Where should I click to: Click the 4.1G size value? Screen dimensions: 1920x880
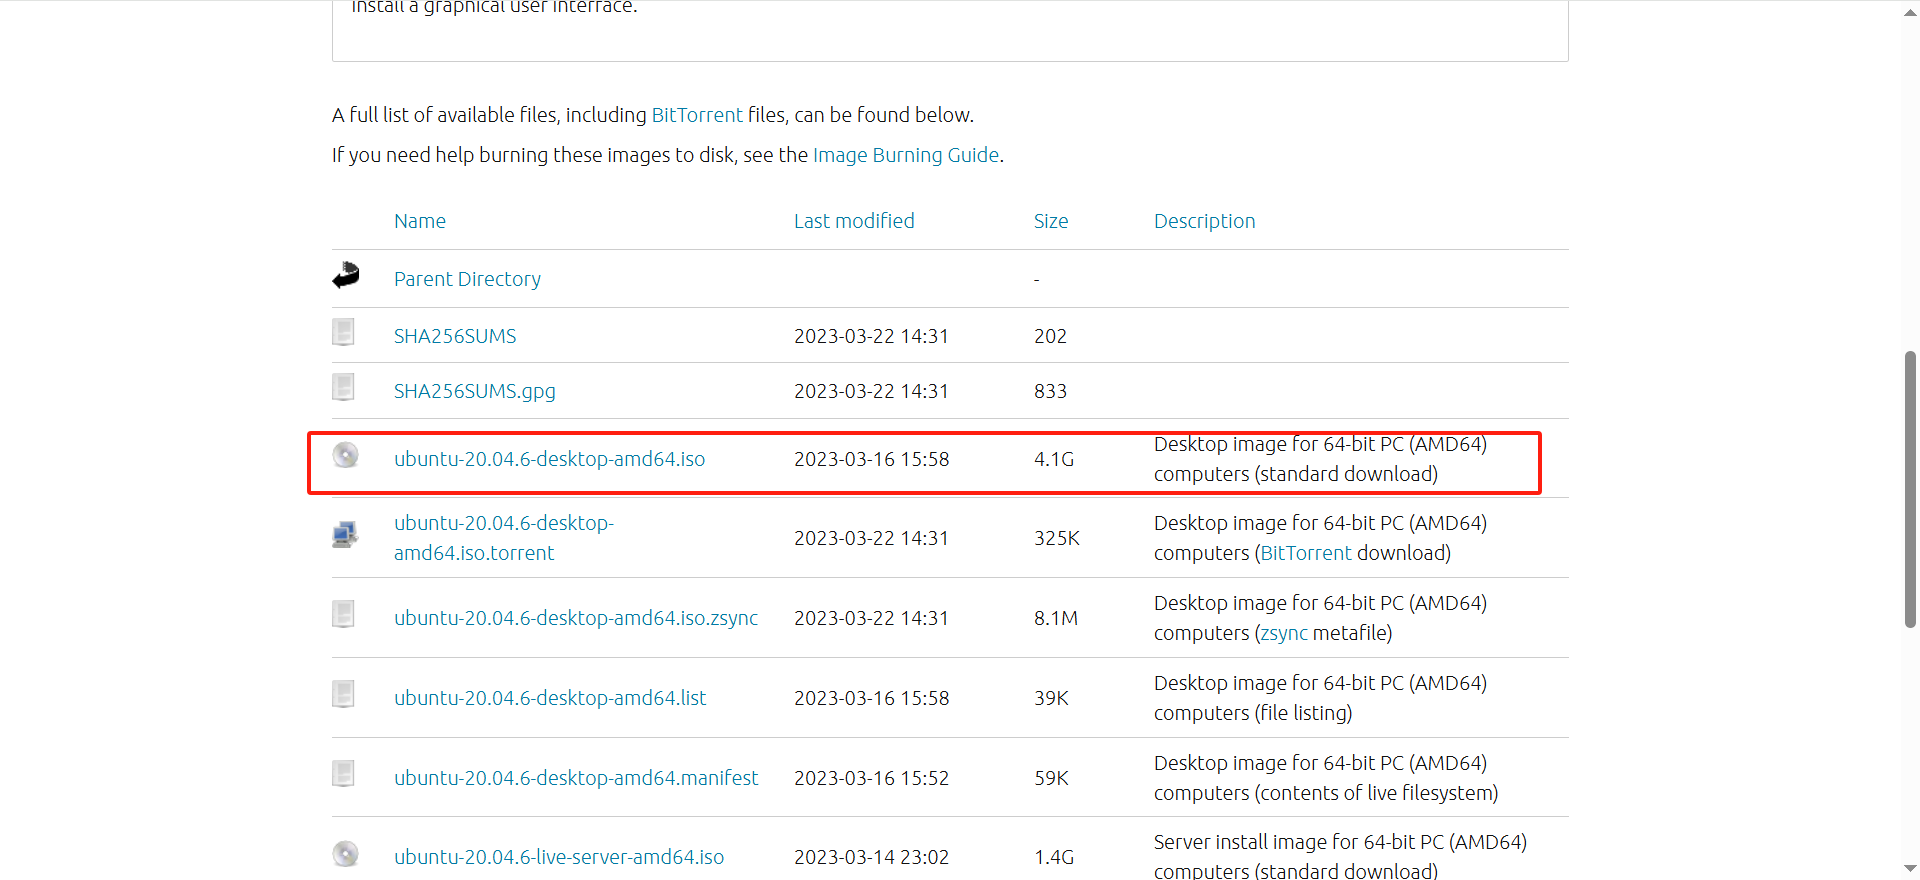tap(1054, 459)
